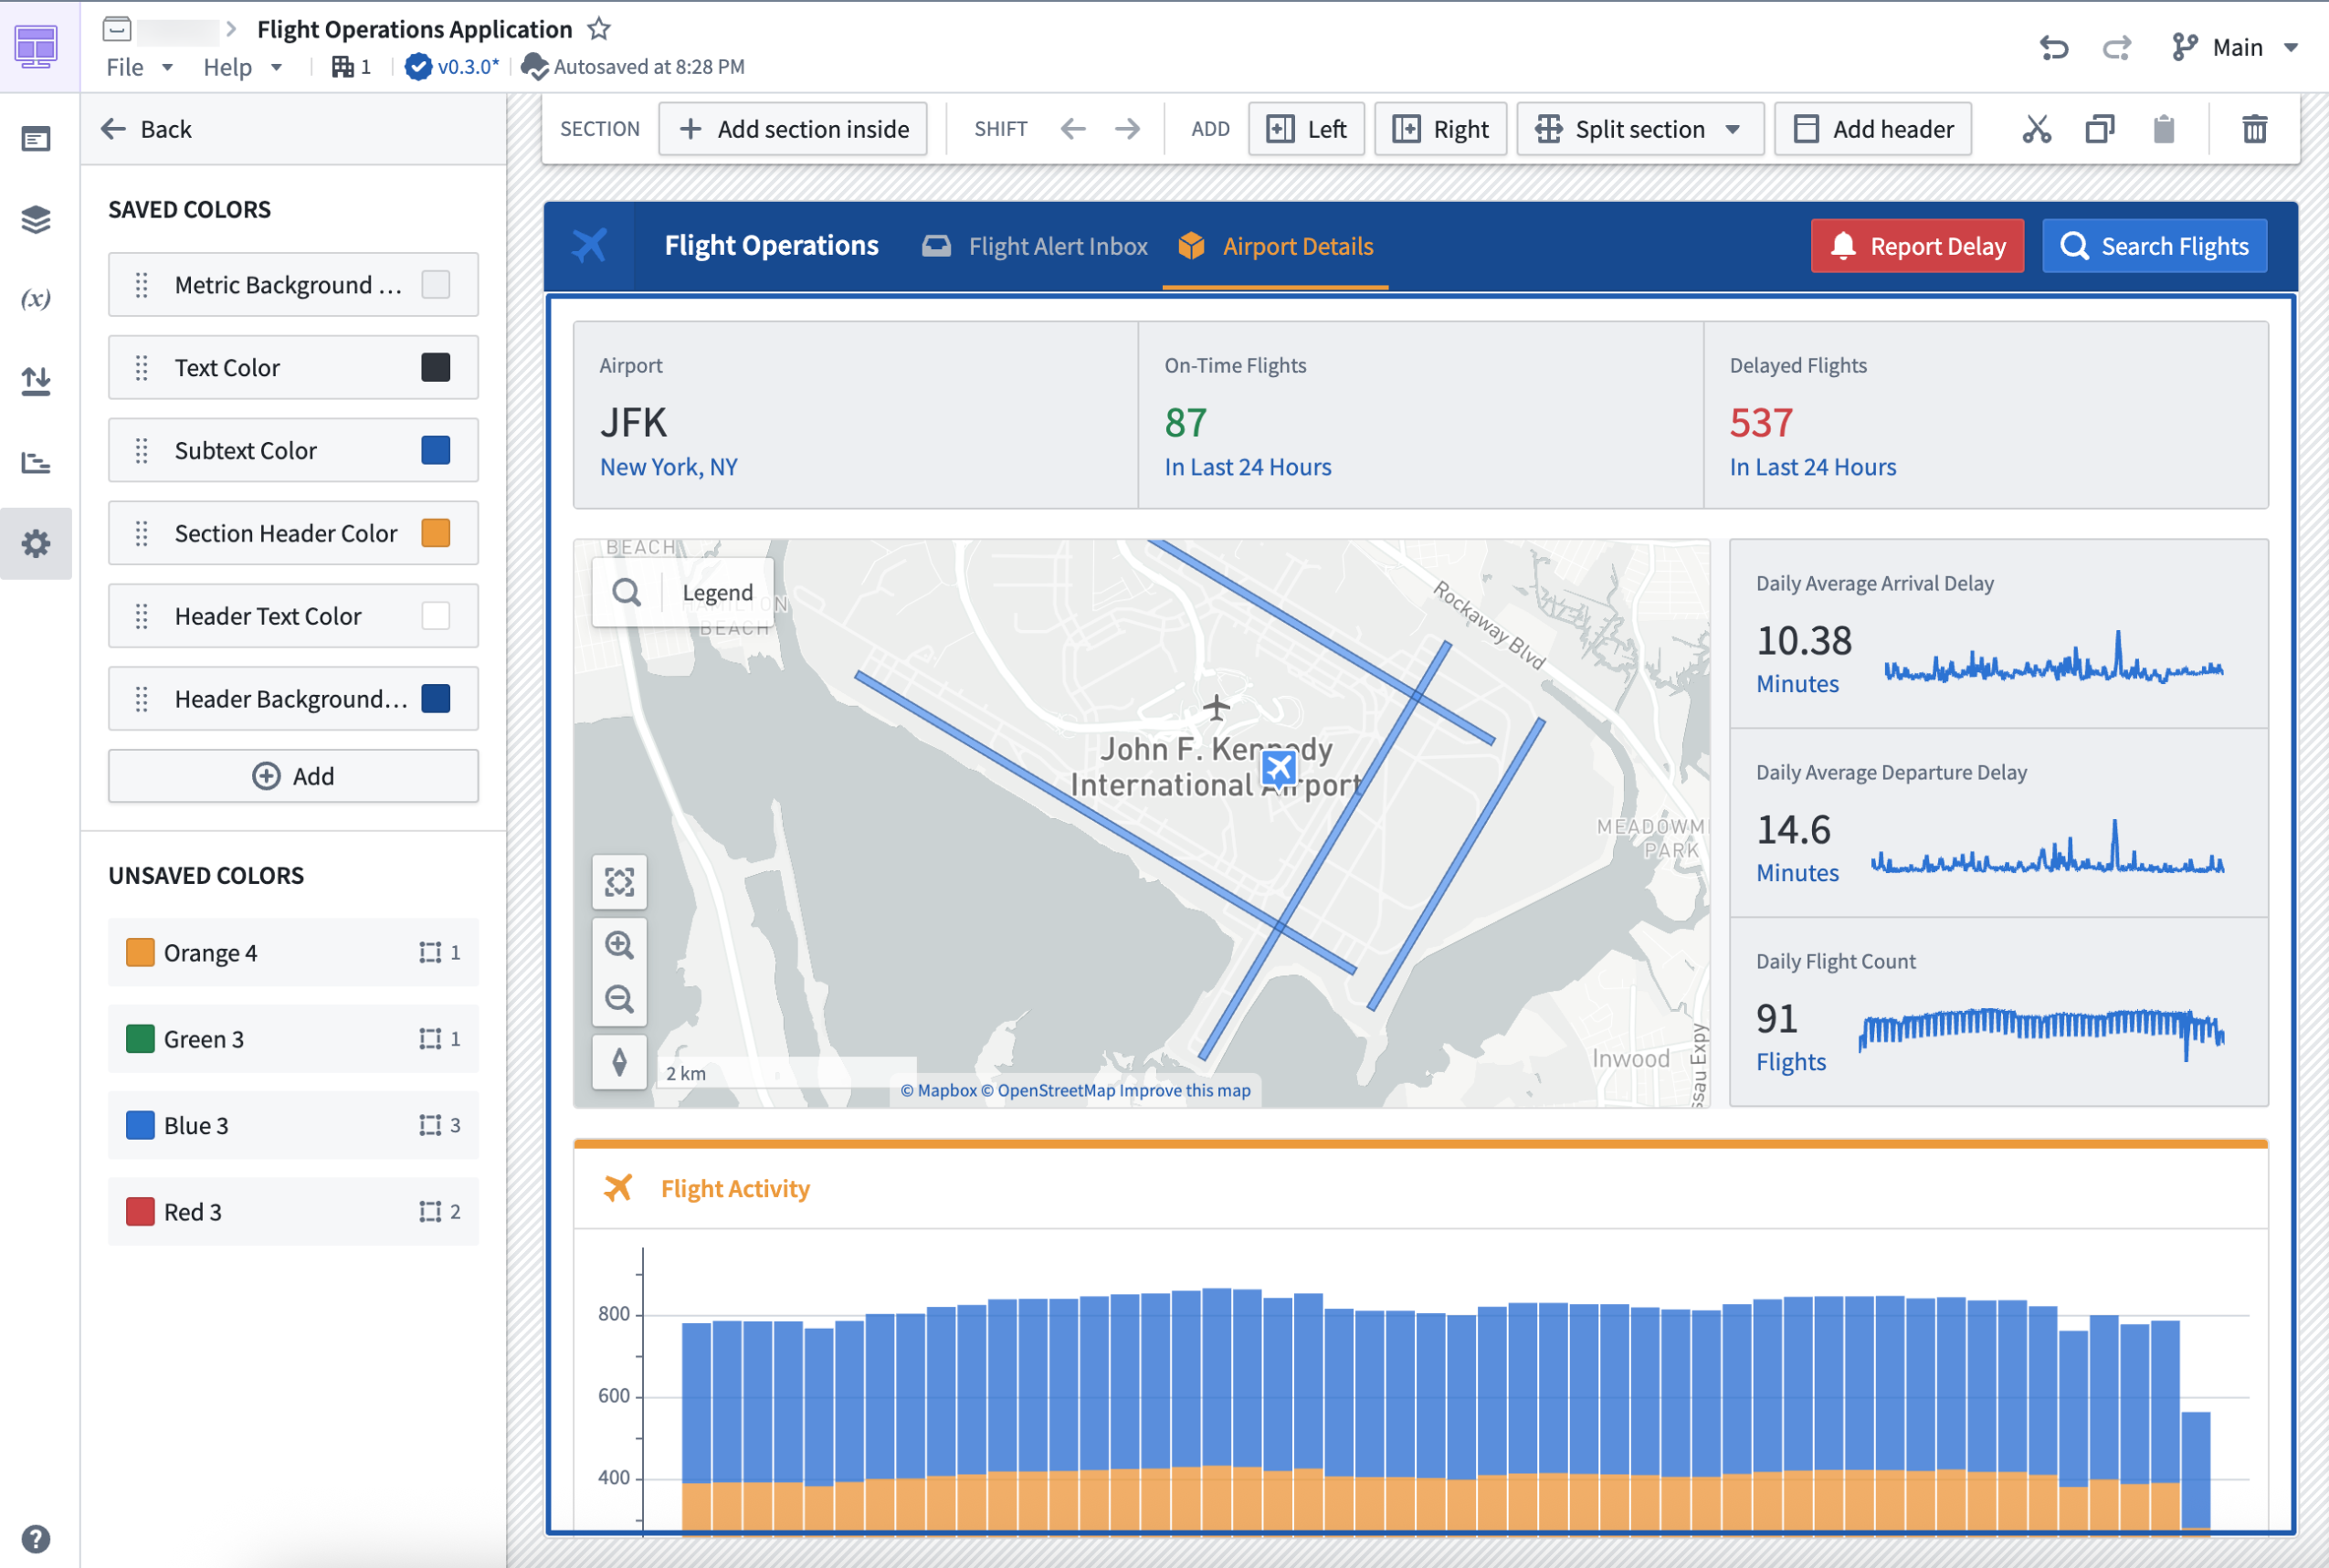This screenshot has width=2329, height=1568.
Task: Open the variables (x) sidebar panel
Action: click(36, 299)
